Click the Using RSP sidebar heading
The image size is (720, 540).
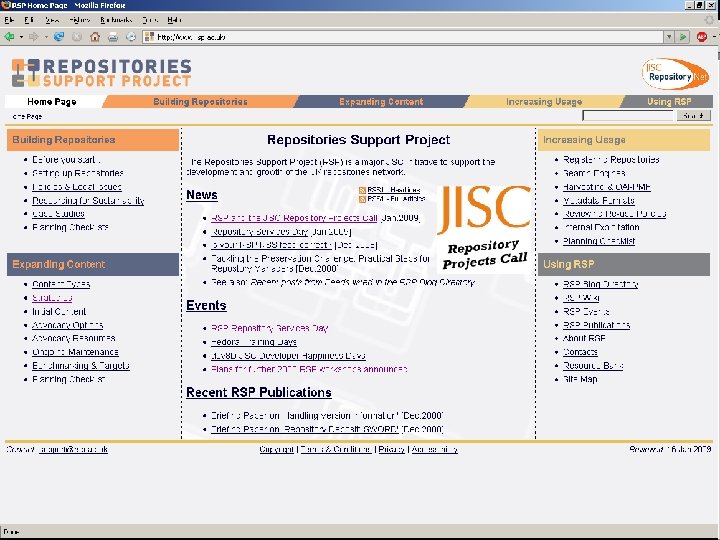(624, 264)
